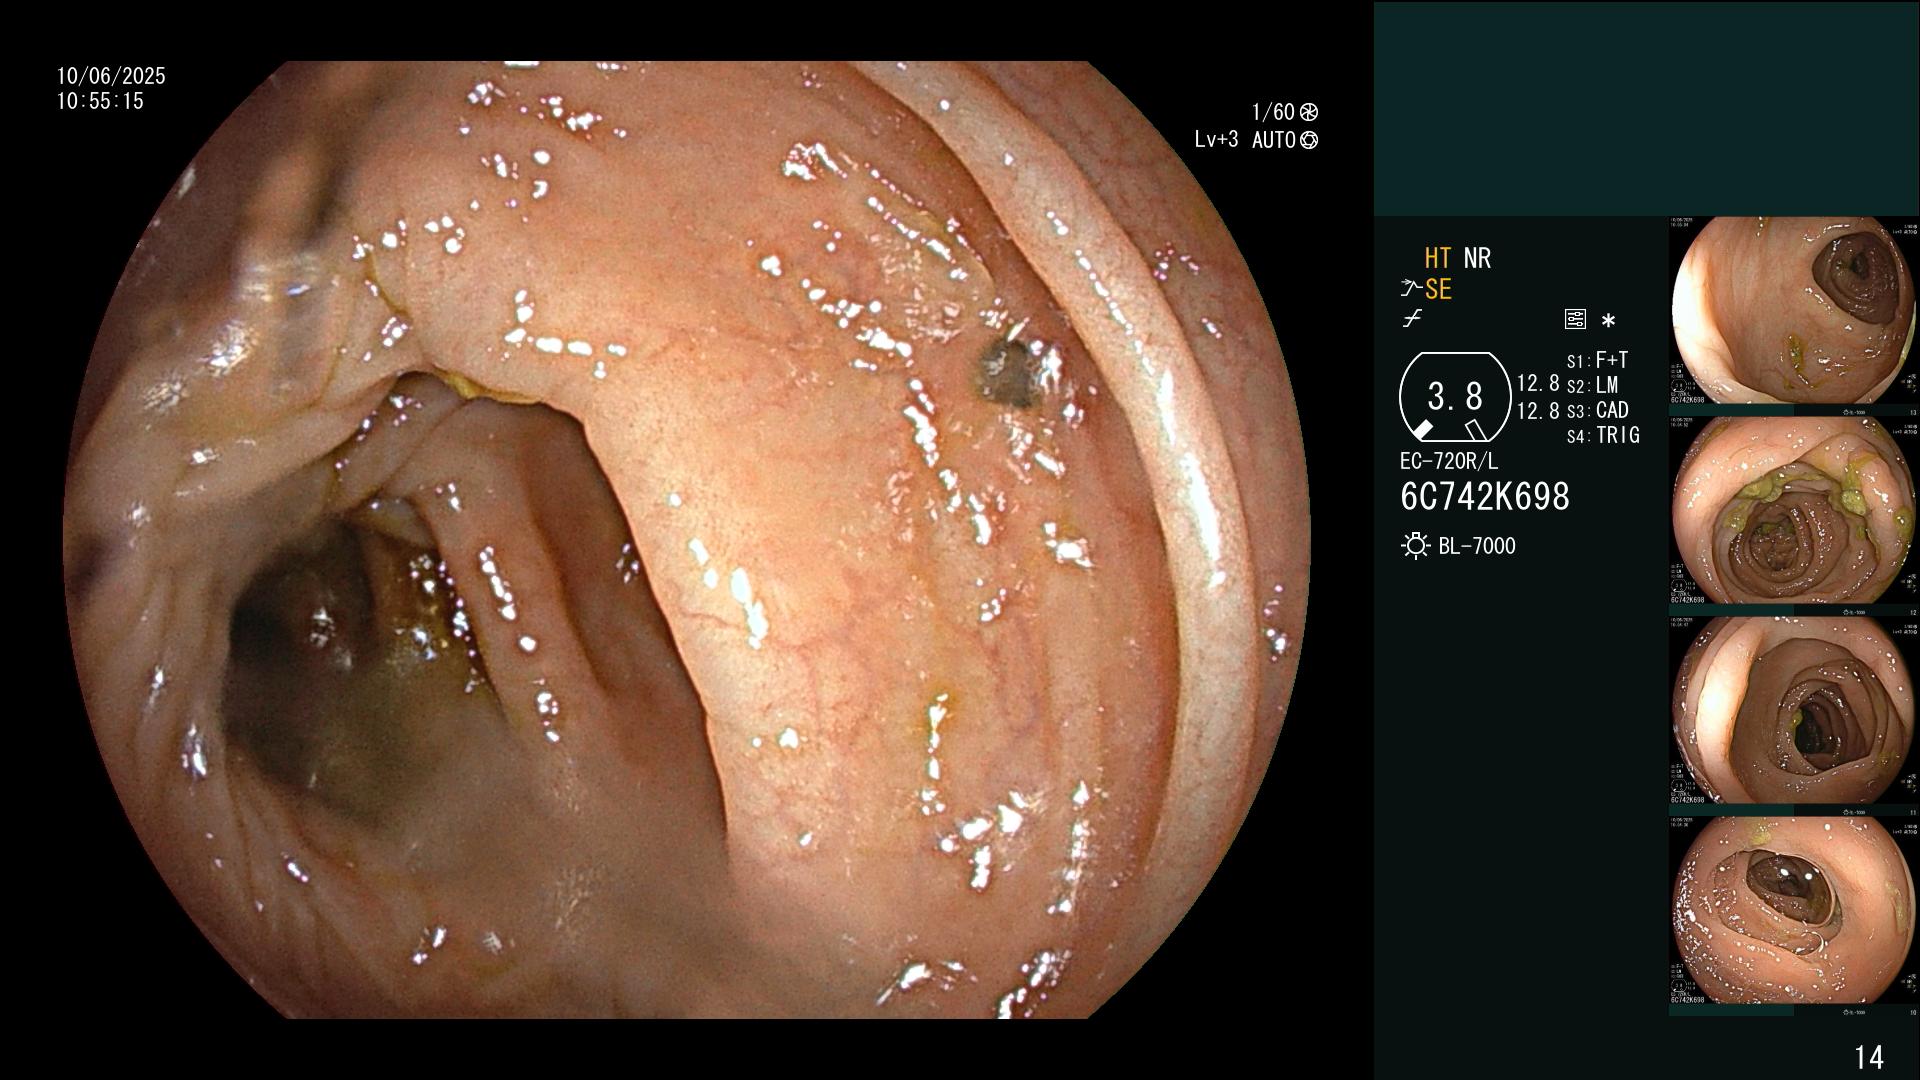The height and width of the screenshot is (1080, 1920).
Task: Click the asterisk indicator next to settings icon
Action: [x=1608, y=321]
